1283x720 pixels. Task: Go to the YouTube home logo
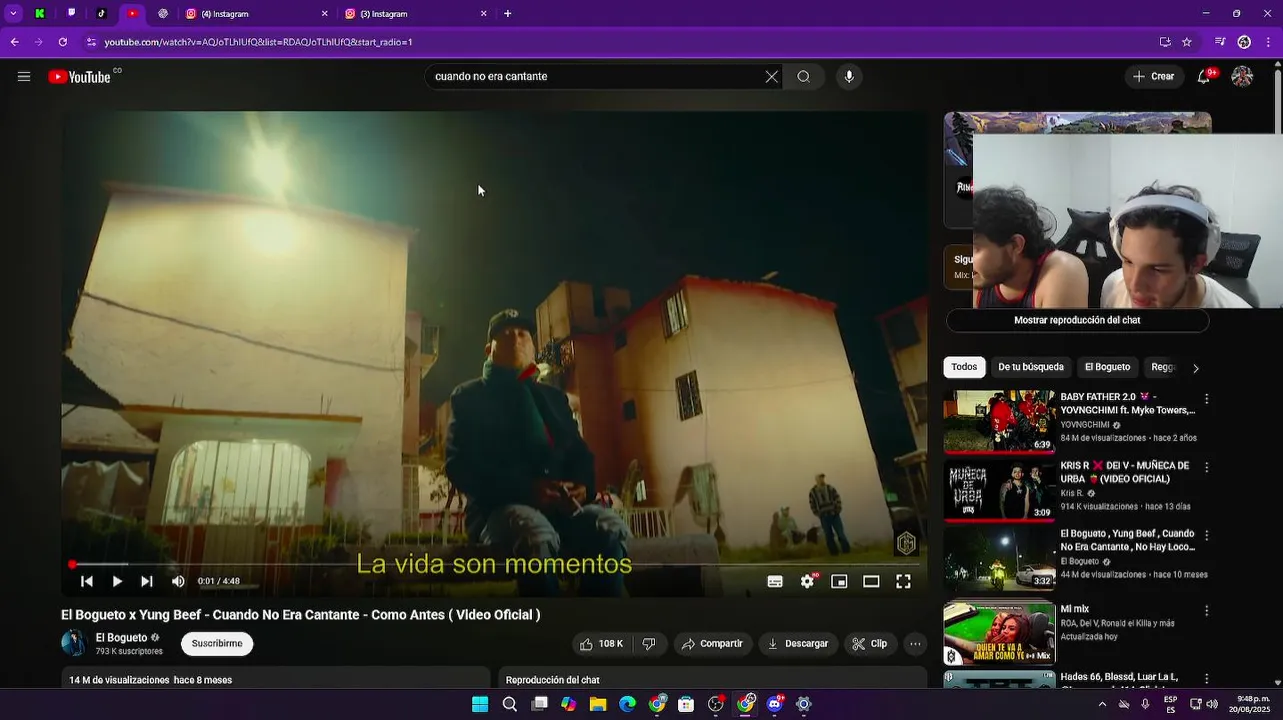click(80, 77)
